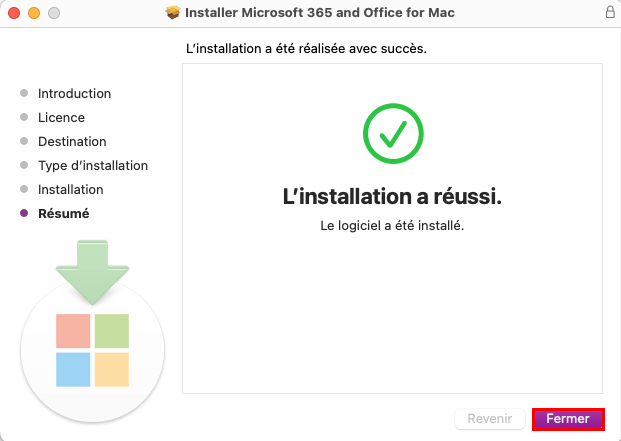The image size is (621, 441).
Task: Click the greyed Revenir button
Action: click(490, 419)
